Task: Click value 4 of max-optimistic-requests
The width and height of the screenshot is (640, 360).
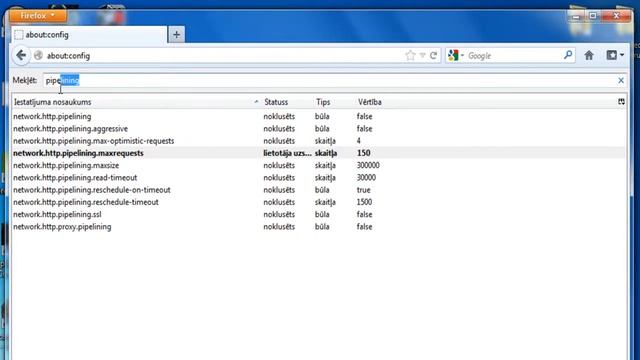Action: click(x=359, y=141)
